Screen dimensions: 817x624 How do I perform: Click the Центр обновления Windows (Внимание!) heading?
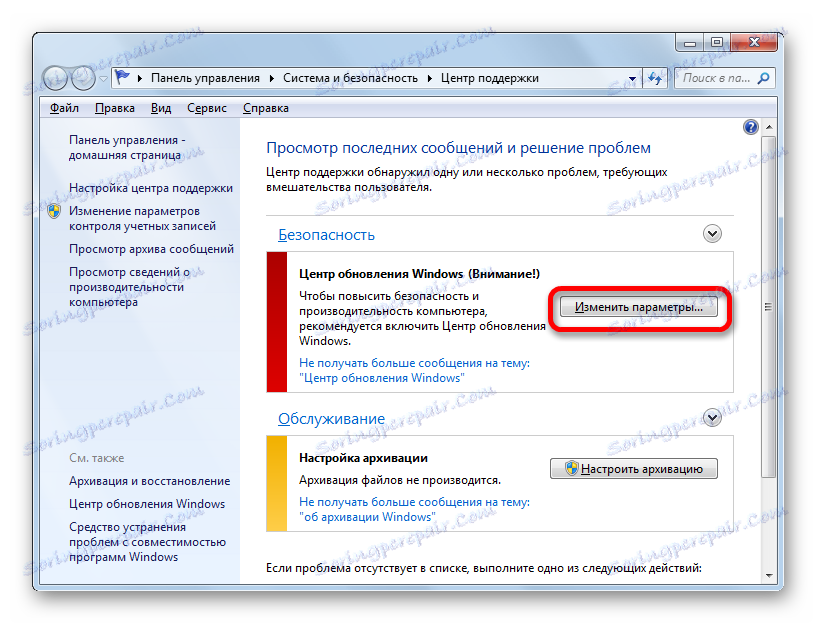[419, 274]
